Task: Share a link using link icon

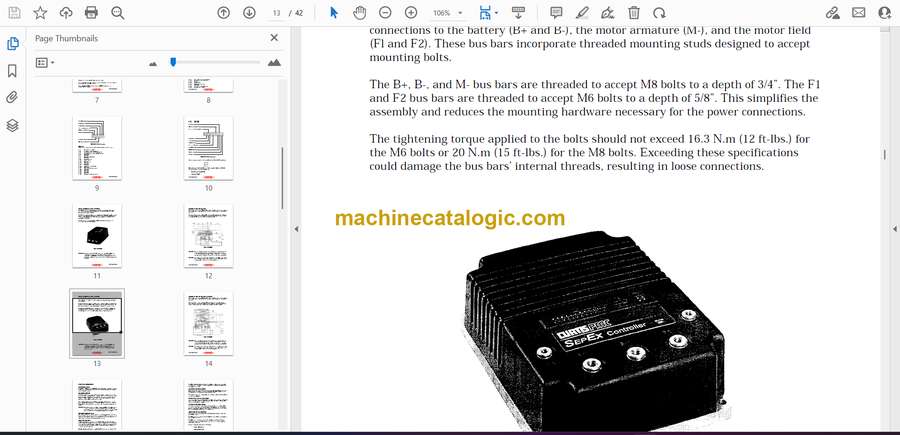Action: point(832,13)
